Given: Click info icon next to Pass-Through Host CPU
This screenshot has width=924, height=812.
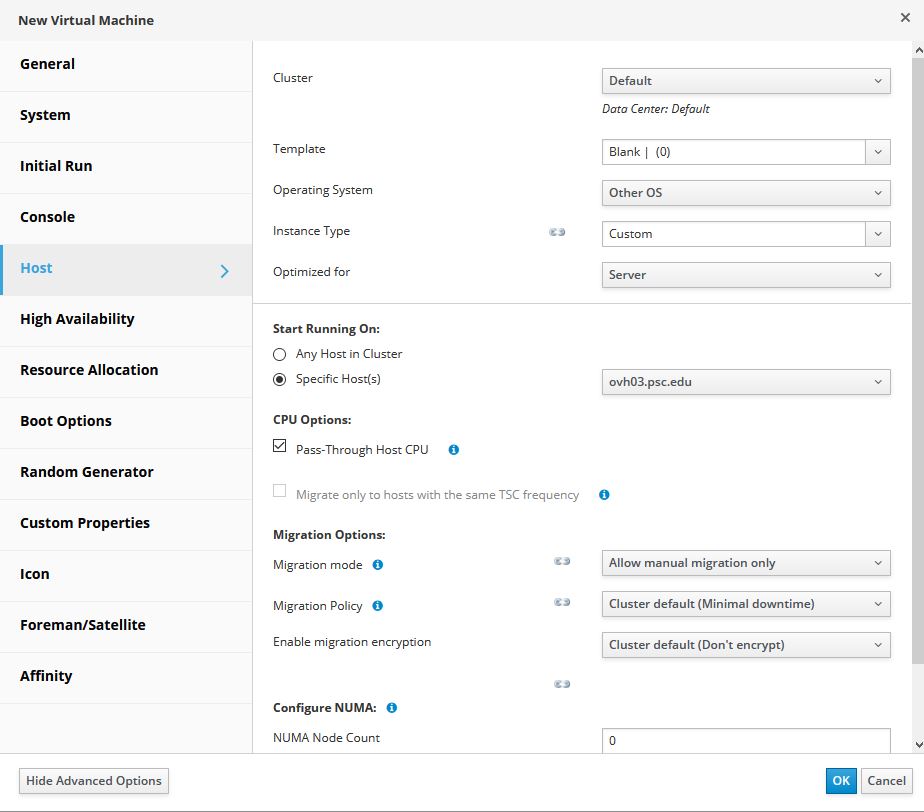Looking at the screenshot, I should [x=453, y=450].
